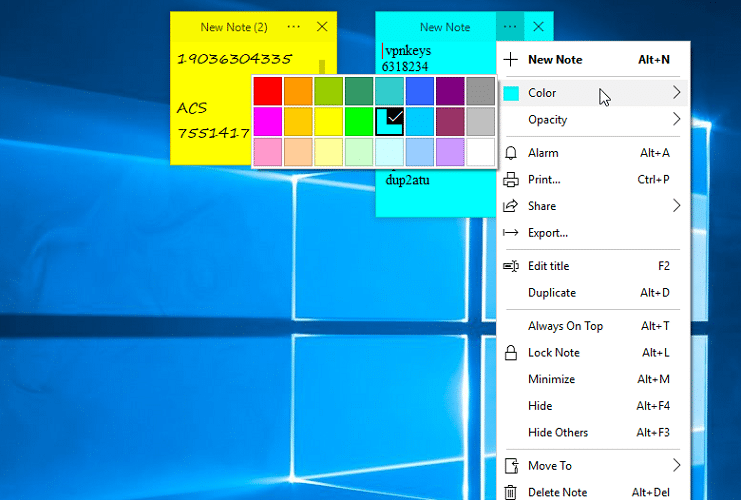Choose the sky blue swatch in middle row
Viewport: 741px width, 500px height.
pos(420,121)
